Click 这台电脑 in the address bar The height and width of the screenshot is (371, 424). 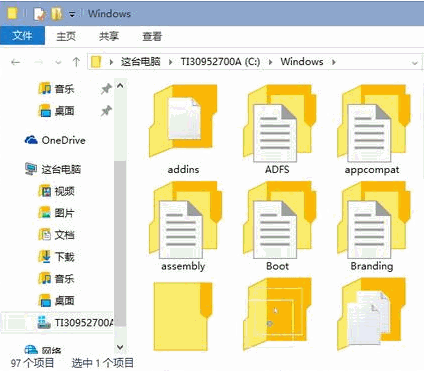[x=140, y=62]
